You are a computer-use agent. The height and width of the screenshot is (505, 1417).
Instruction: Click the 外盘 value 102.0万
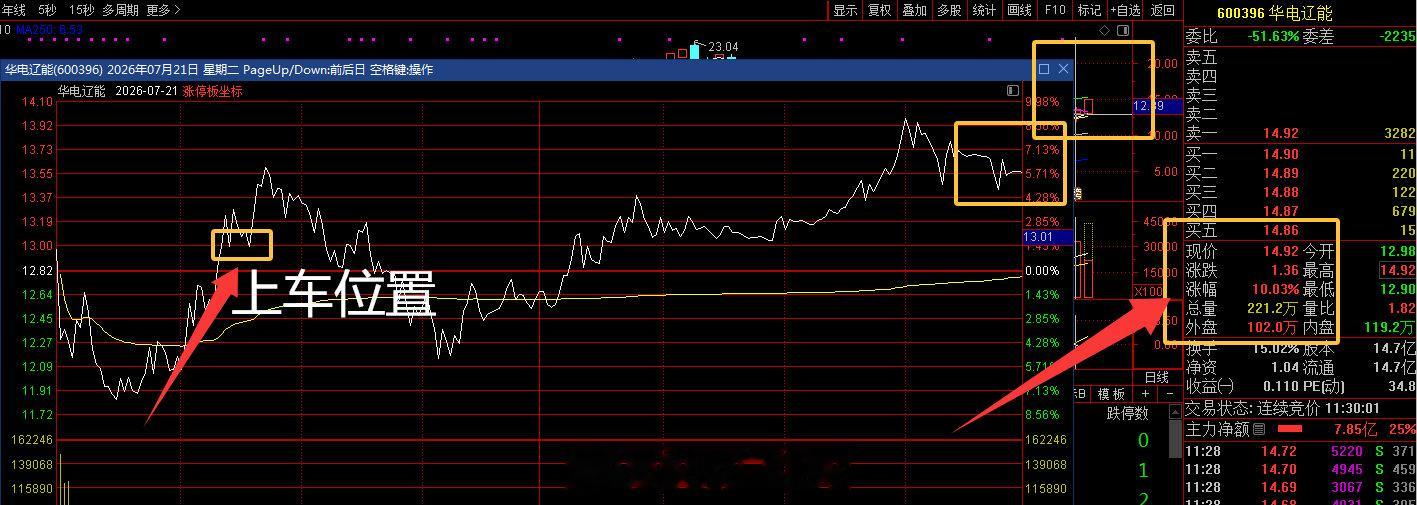click(1272, 327)
